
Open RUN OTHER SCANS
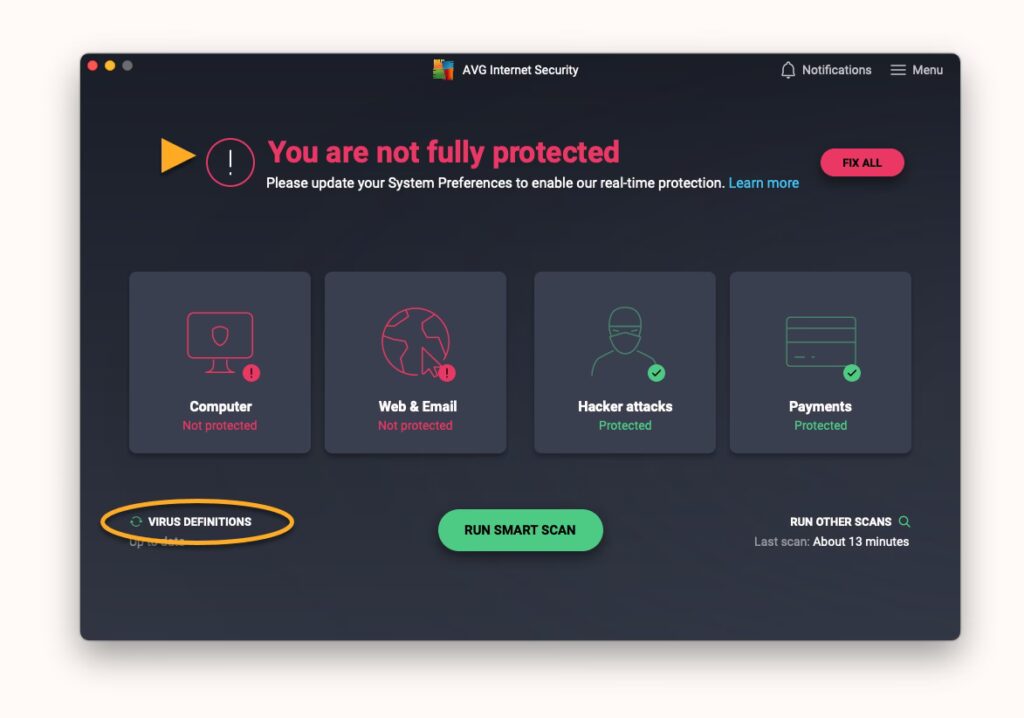(840, 522)
